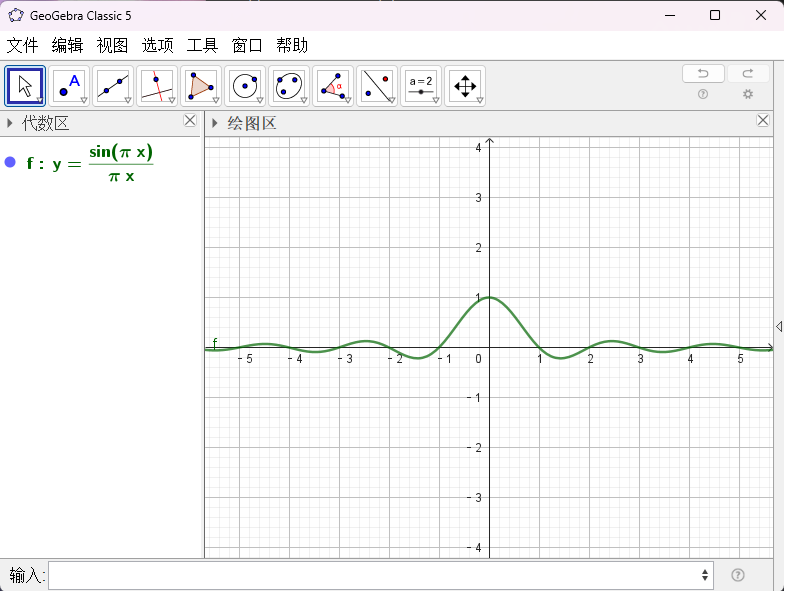Select the Point tool
The height and width of the screenshot is (591, 786).
coord(69,86)
